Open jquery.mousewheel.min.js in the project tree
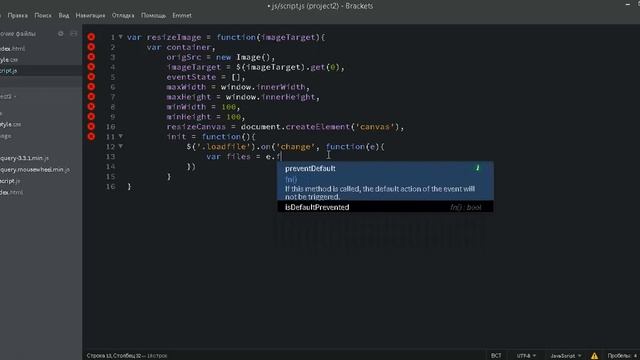 pyautogui.click(x=35, y=169)
